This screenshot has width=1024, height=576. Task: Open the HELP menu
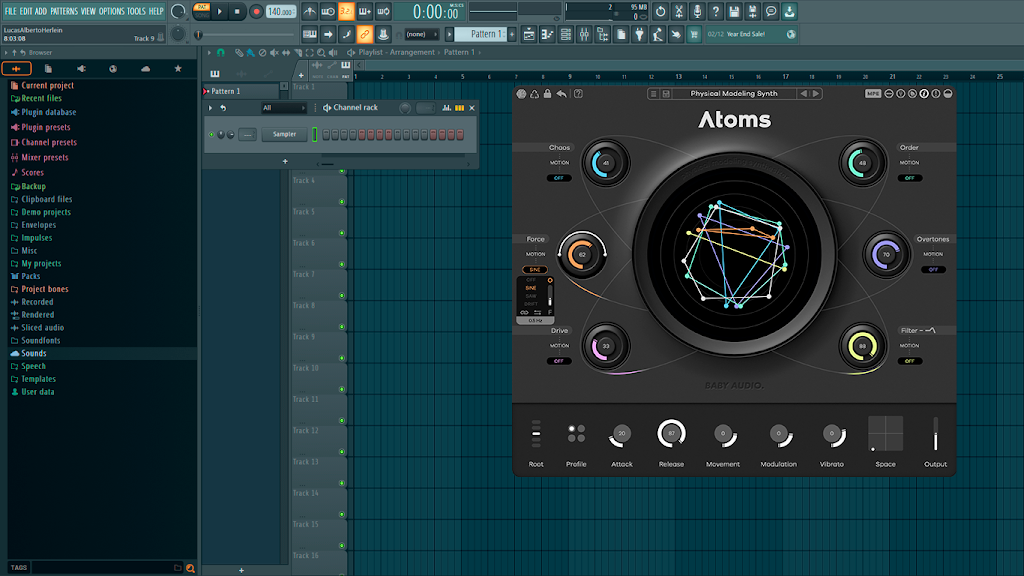click(x=156, y=11)
